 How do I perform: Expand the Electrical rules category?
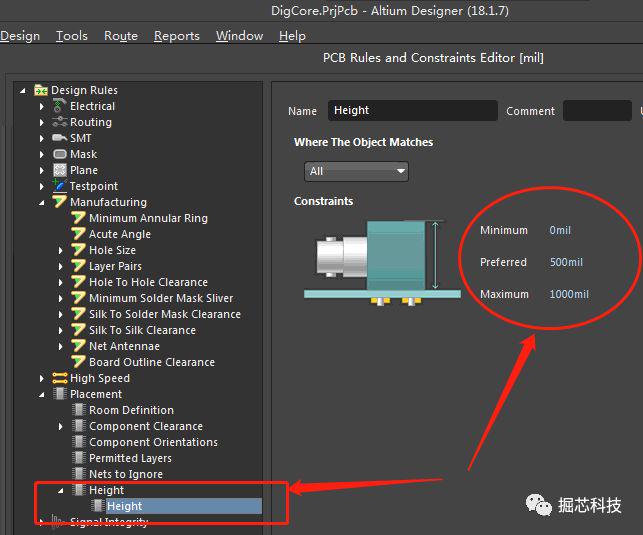41,106
